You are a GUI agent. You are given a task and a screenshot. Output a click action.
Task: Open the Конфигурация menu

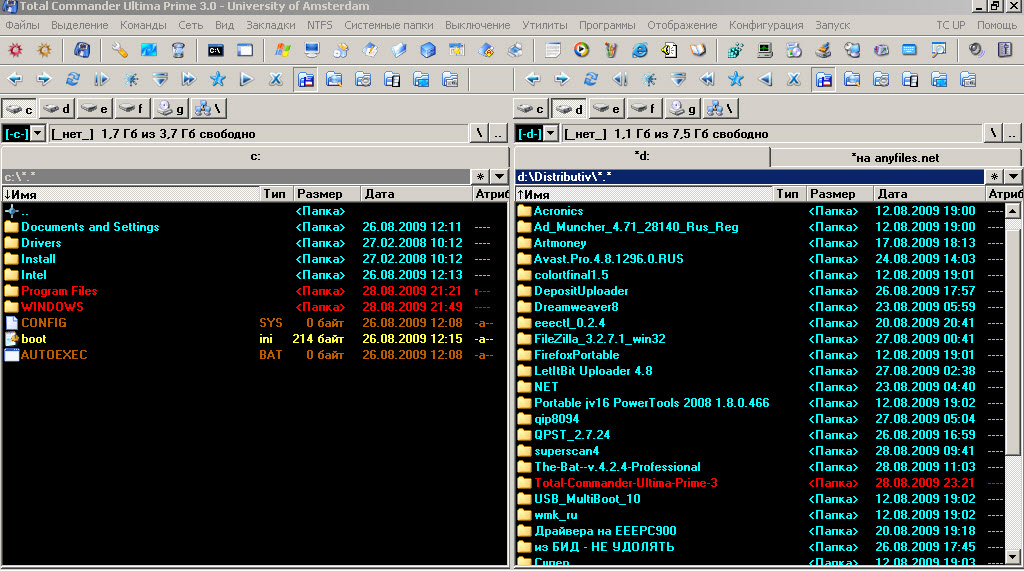(766, 25)
